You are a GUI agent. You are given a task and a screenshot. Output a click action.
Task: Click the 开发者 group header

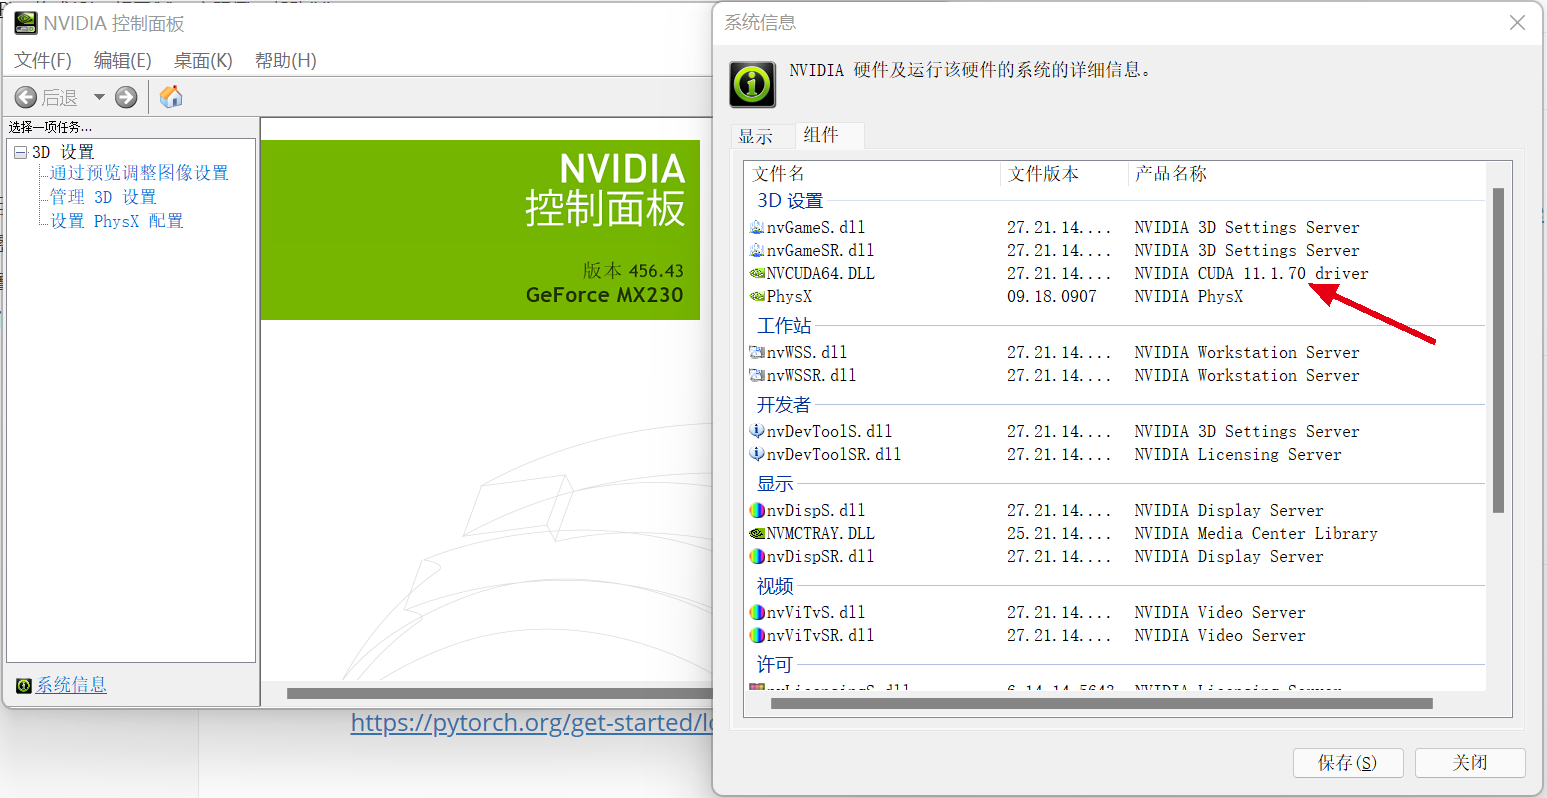784,405
